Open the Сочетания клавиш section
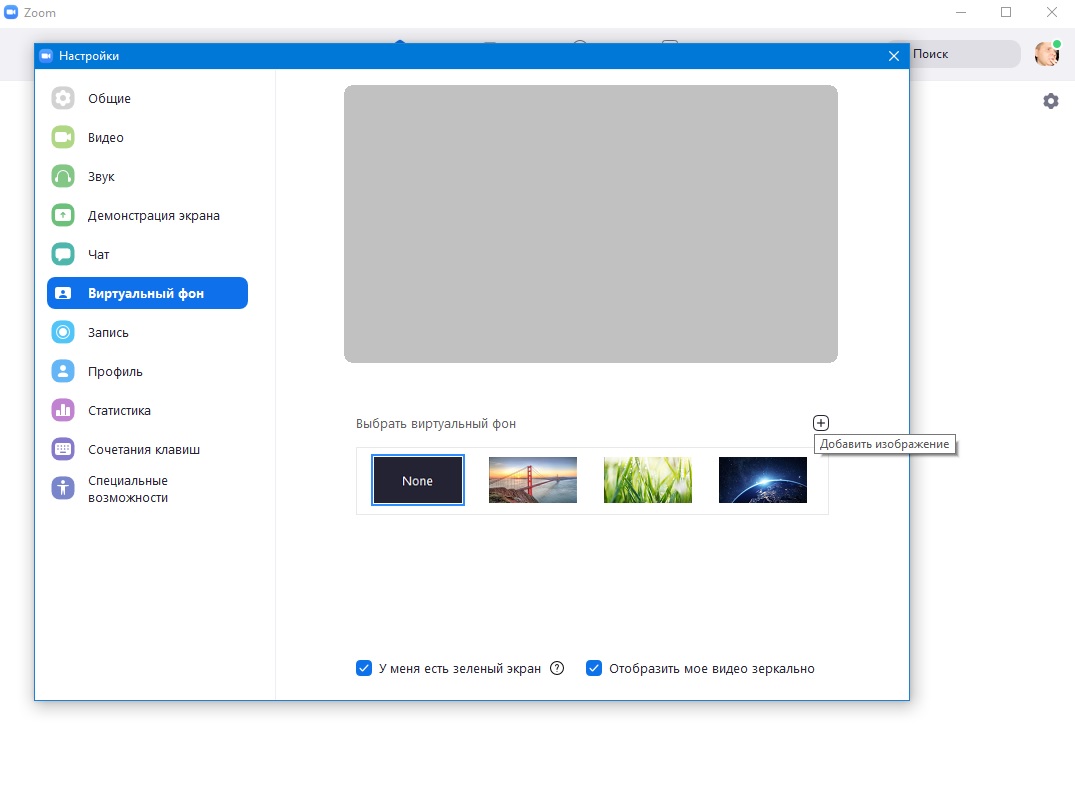 [x=143, y=449]
